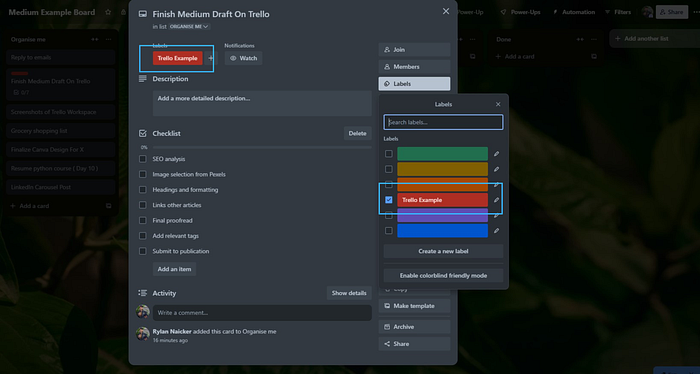Open the Automation menu
Screen dimensions: 700x374
[574, 12]
